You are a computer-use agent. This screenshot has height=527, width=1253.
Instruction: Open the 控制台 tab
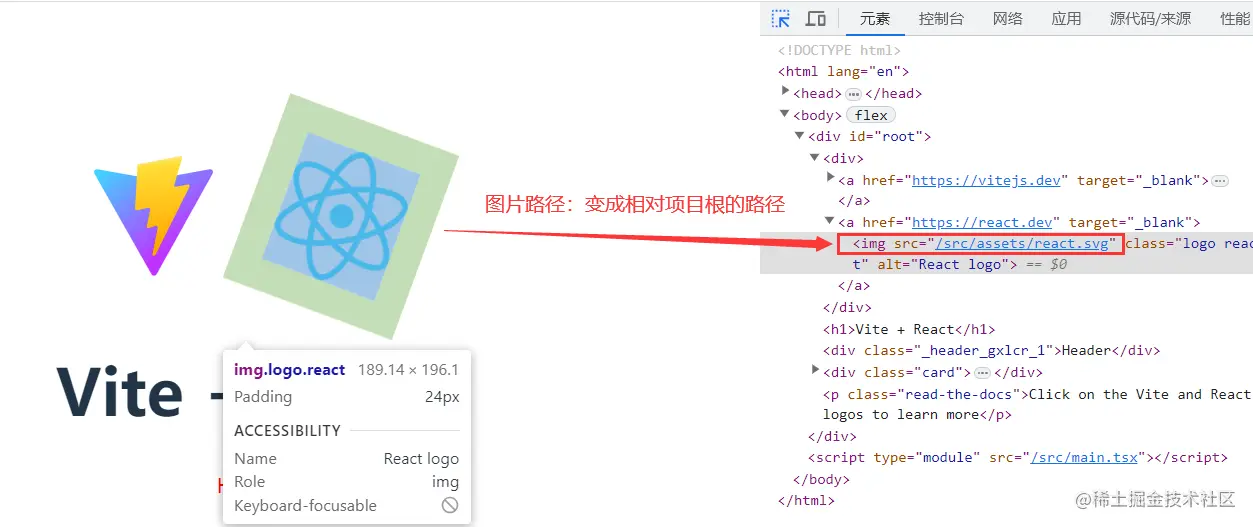[x=941, y=18]
